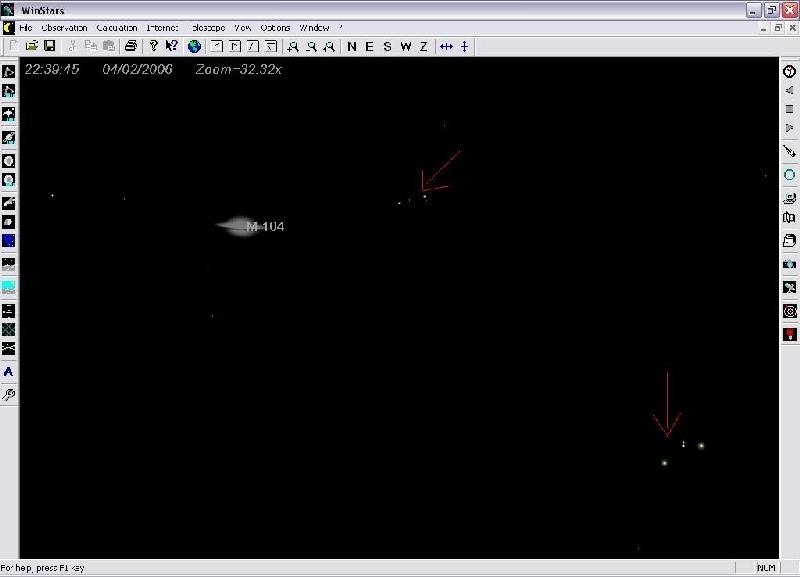Viewport: 800px width, 577px height.
Task: Click the Copy toolbar icon
Action: (91, 46)
